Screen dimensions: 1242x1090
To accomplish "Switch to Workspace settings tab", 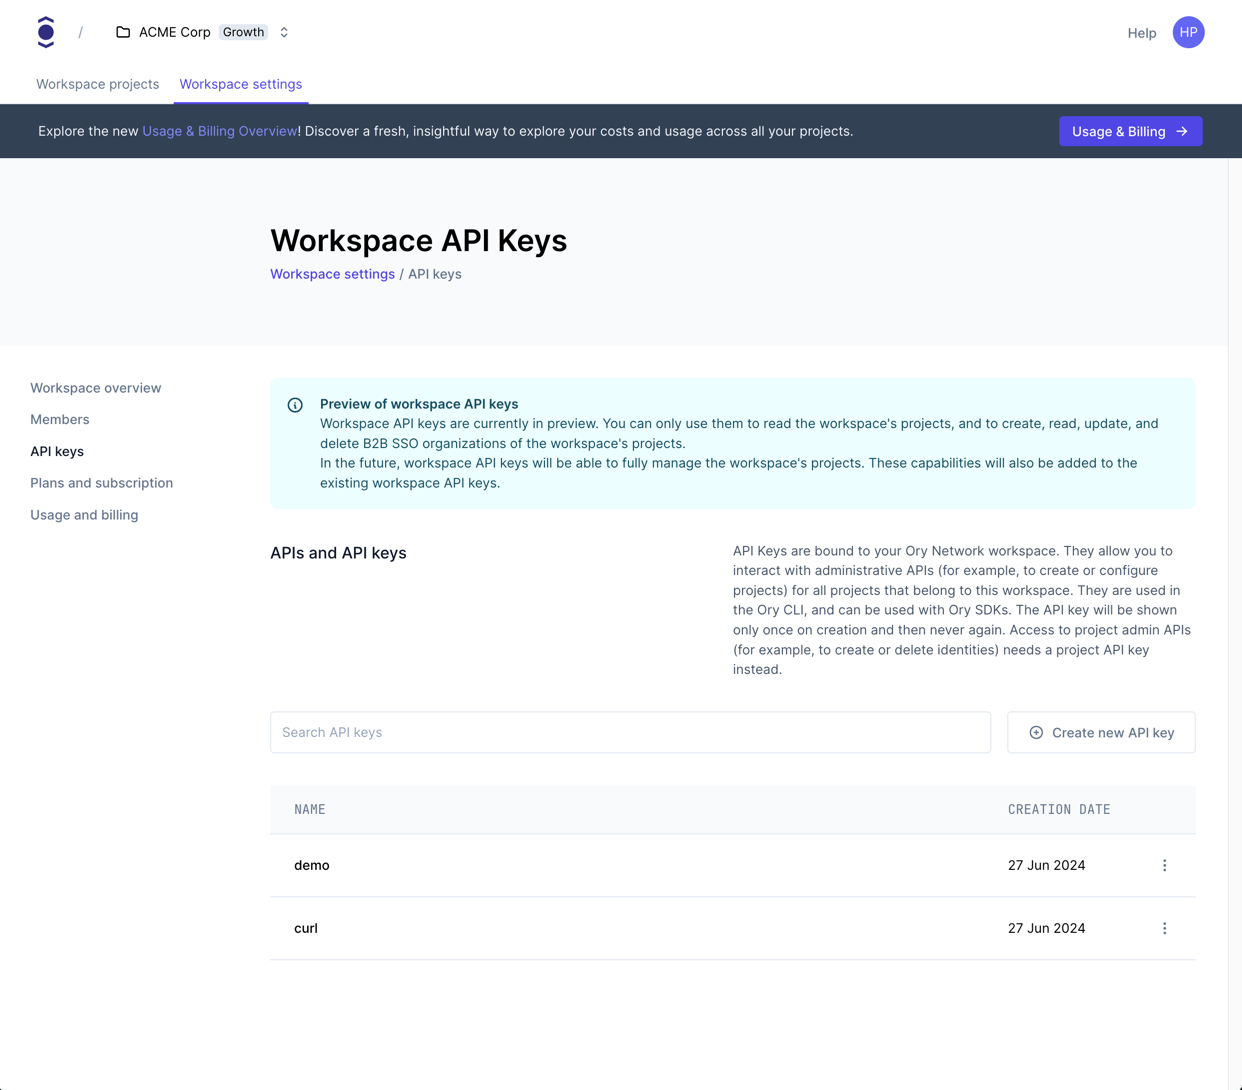I will 241,84.
